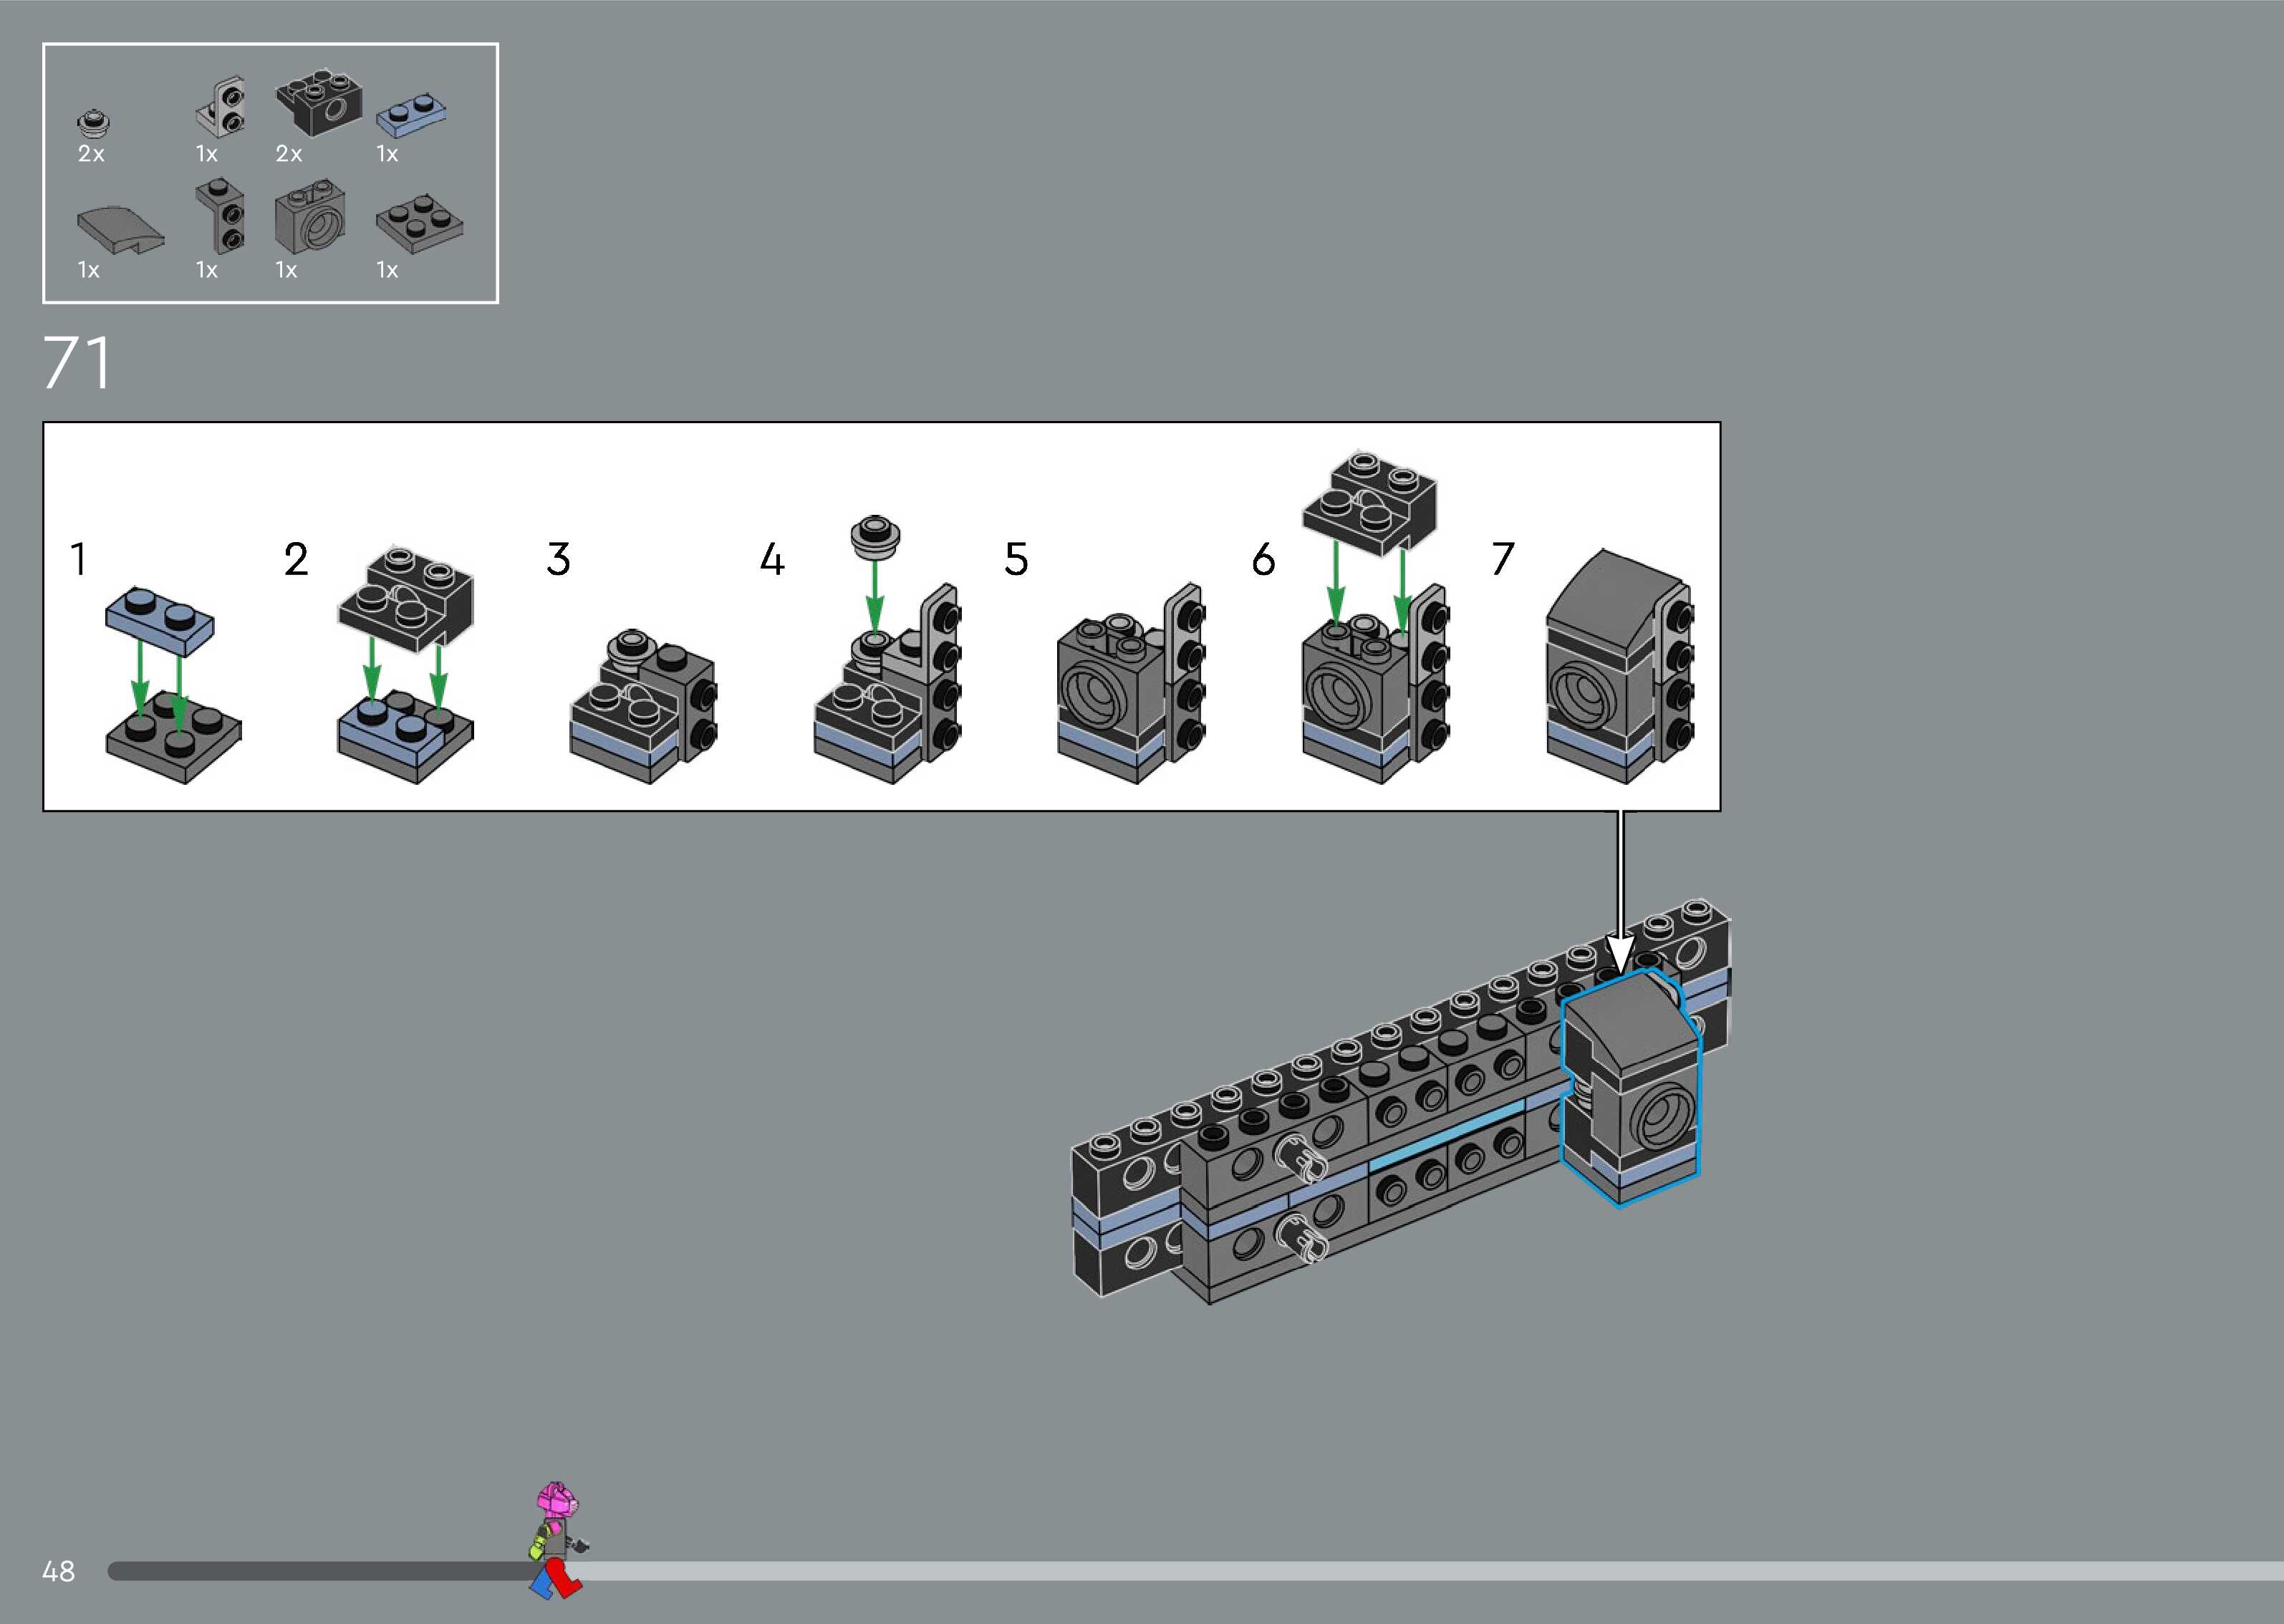Select the substep 5 assembly image
Screen dimensions: 2284x1624
tap(1131, 685)
